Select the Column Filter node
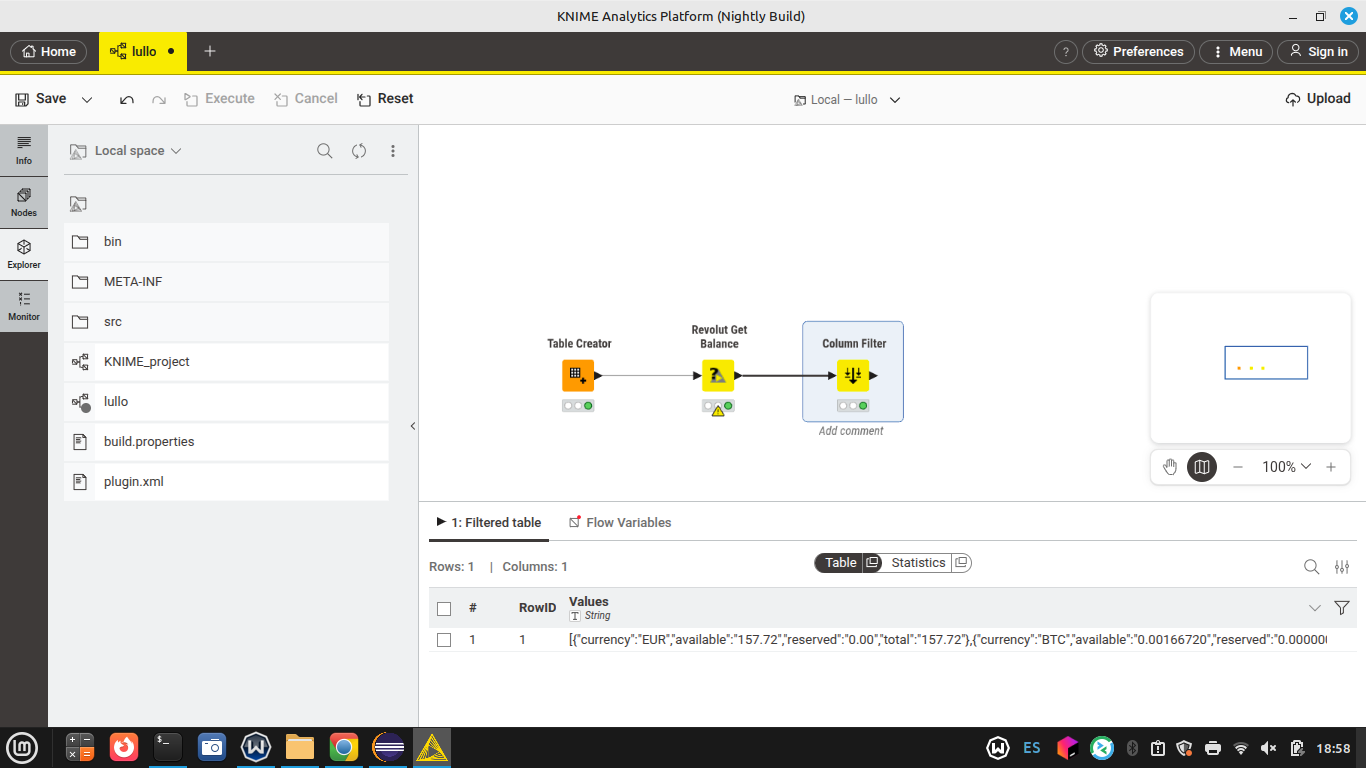The width and height of the screenshot is (1366, 768). (x=853, y=376)
